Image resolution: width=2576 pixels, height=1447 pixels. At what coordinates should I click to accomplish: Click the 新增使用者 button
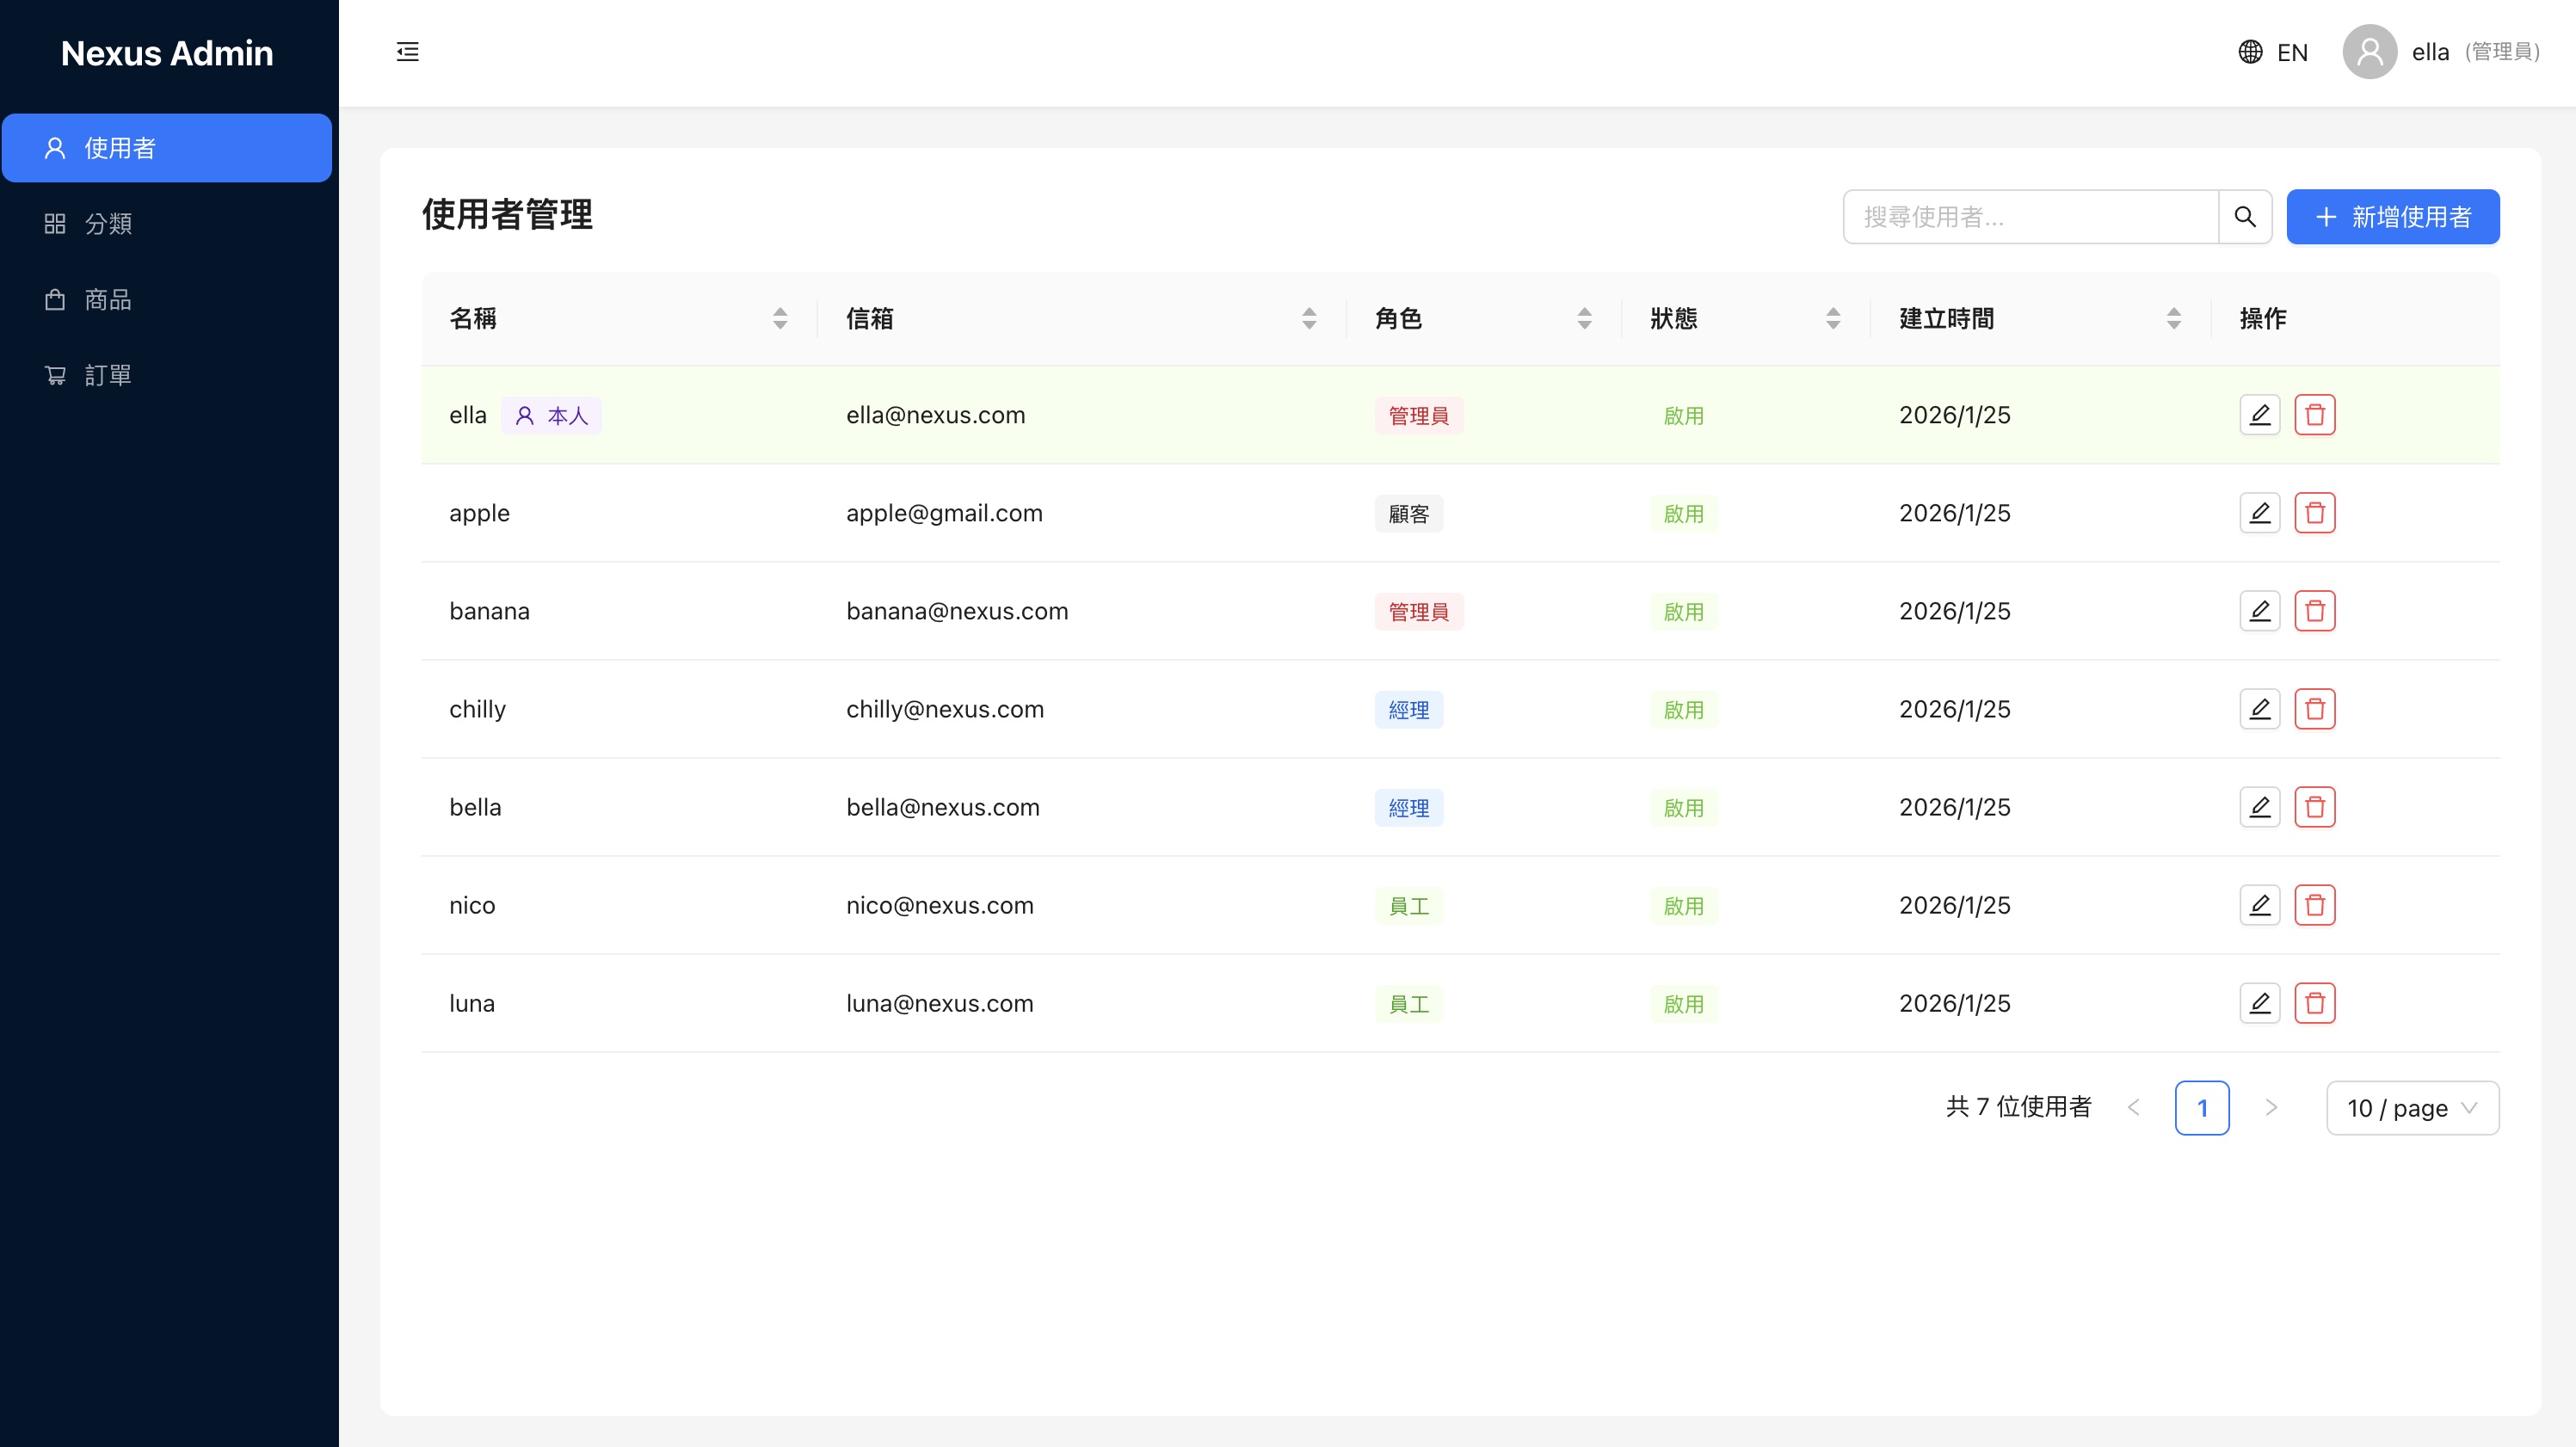pos(2392,217)
